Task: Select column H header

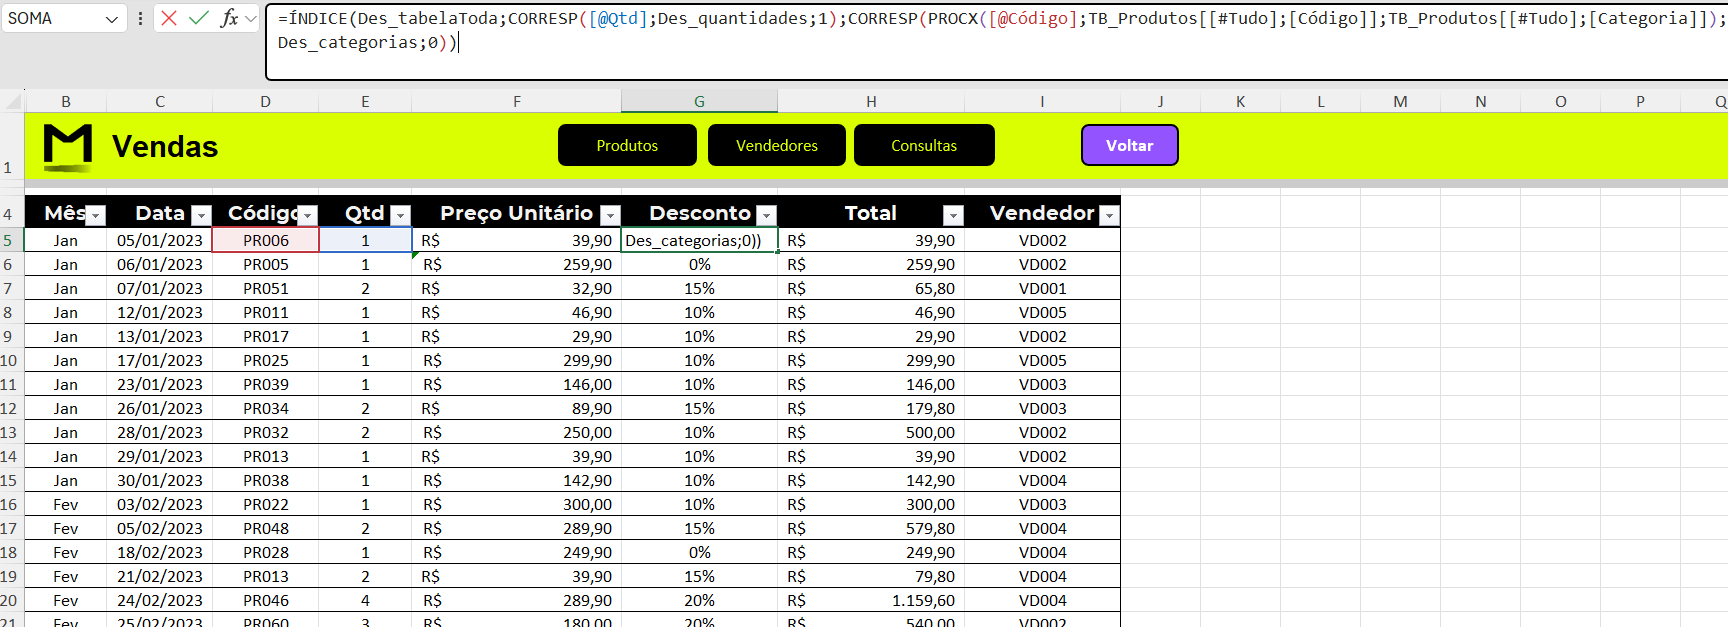Action: 871,101
